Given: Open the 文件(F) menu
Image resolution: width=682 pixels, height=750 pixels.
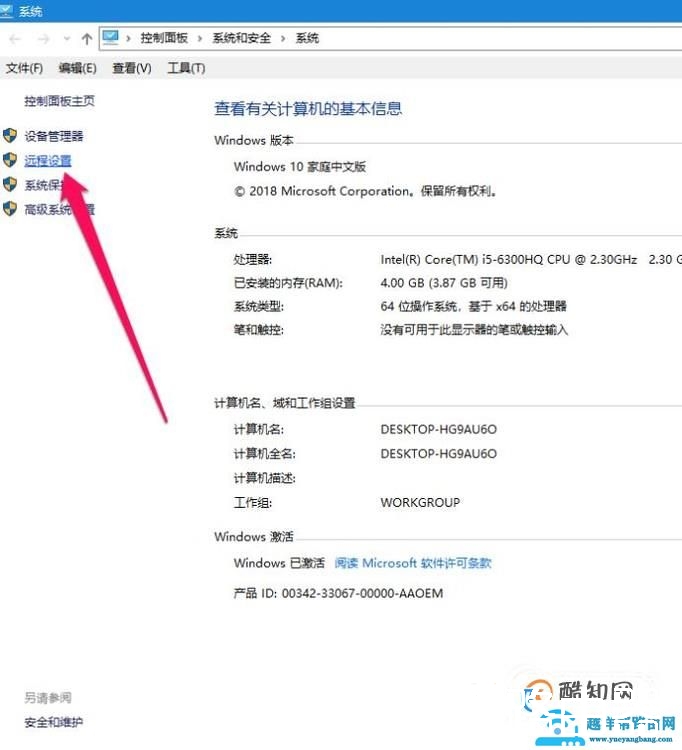Looking at the screenshot, I should tap(24, 68).
